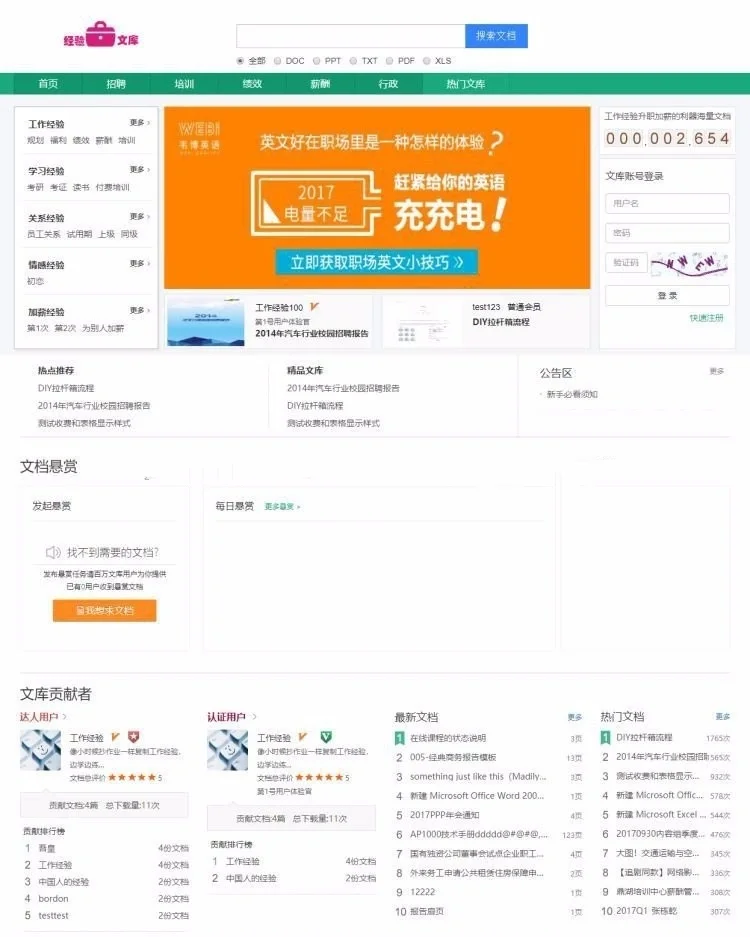Open the 招聘 navigation tab
The height and width of the screenshot is (937, 750).
pyautogui.click(x=116, y=84)
